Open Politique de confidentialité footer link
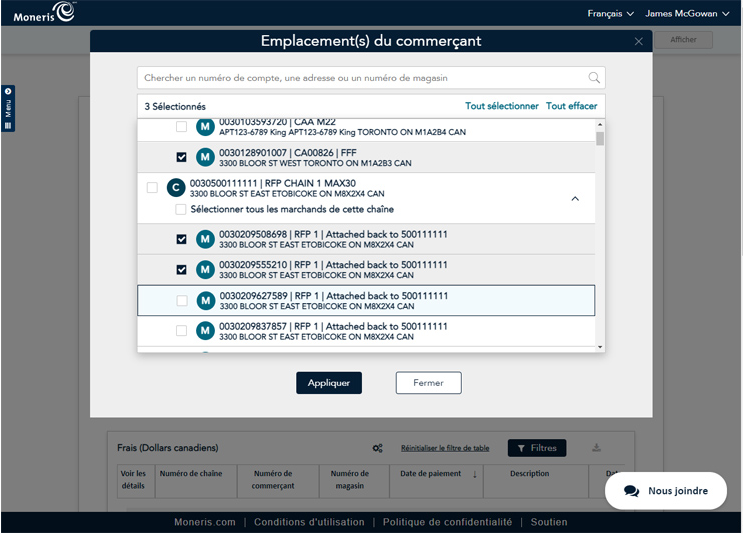The image size is (743, 533). click(x=447, y=522)
